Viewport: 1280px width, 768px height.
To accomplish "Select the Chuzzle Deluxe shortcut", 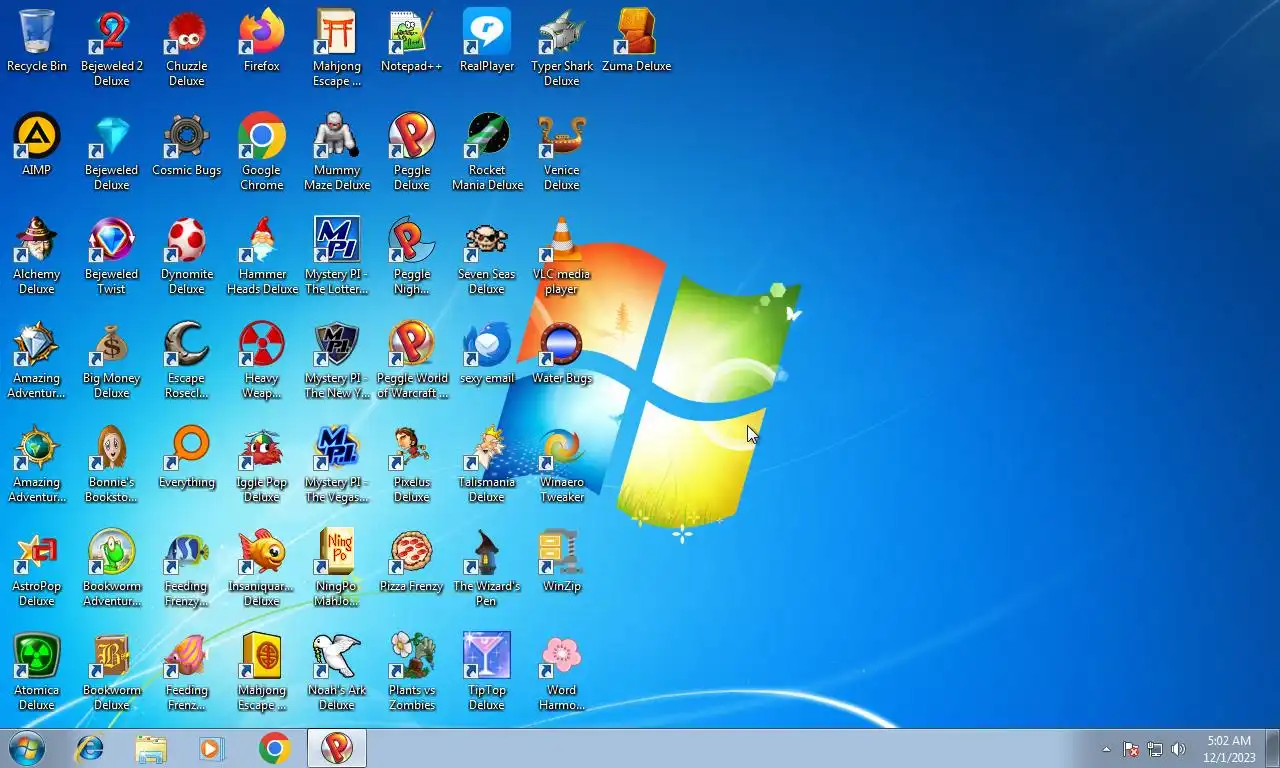I will tap(187, 48).
